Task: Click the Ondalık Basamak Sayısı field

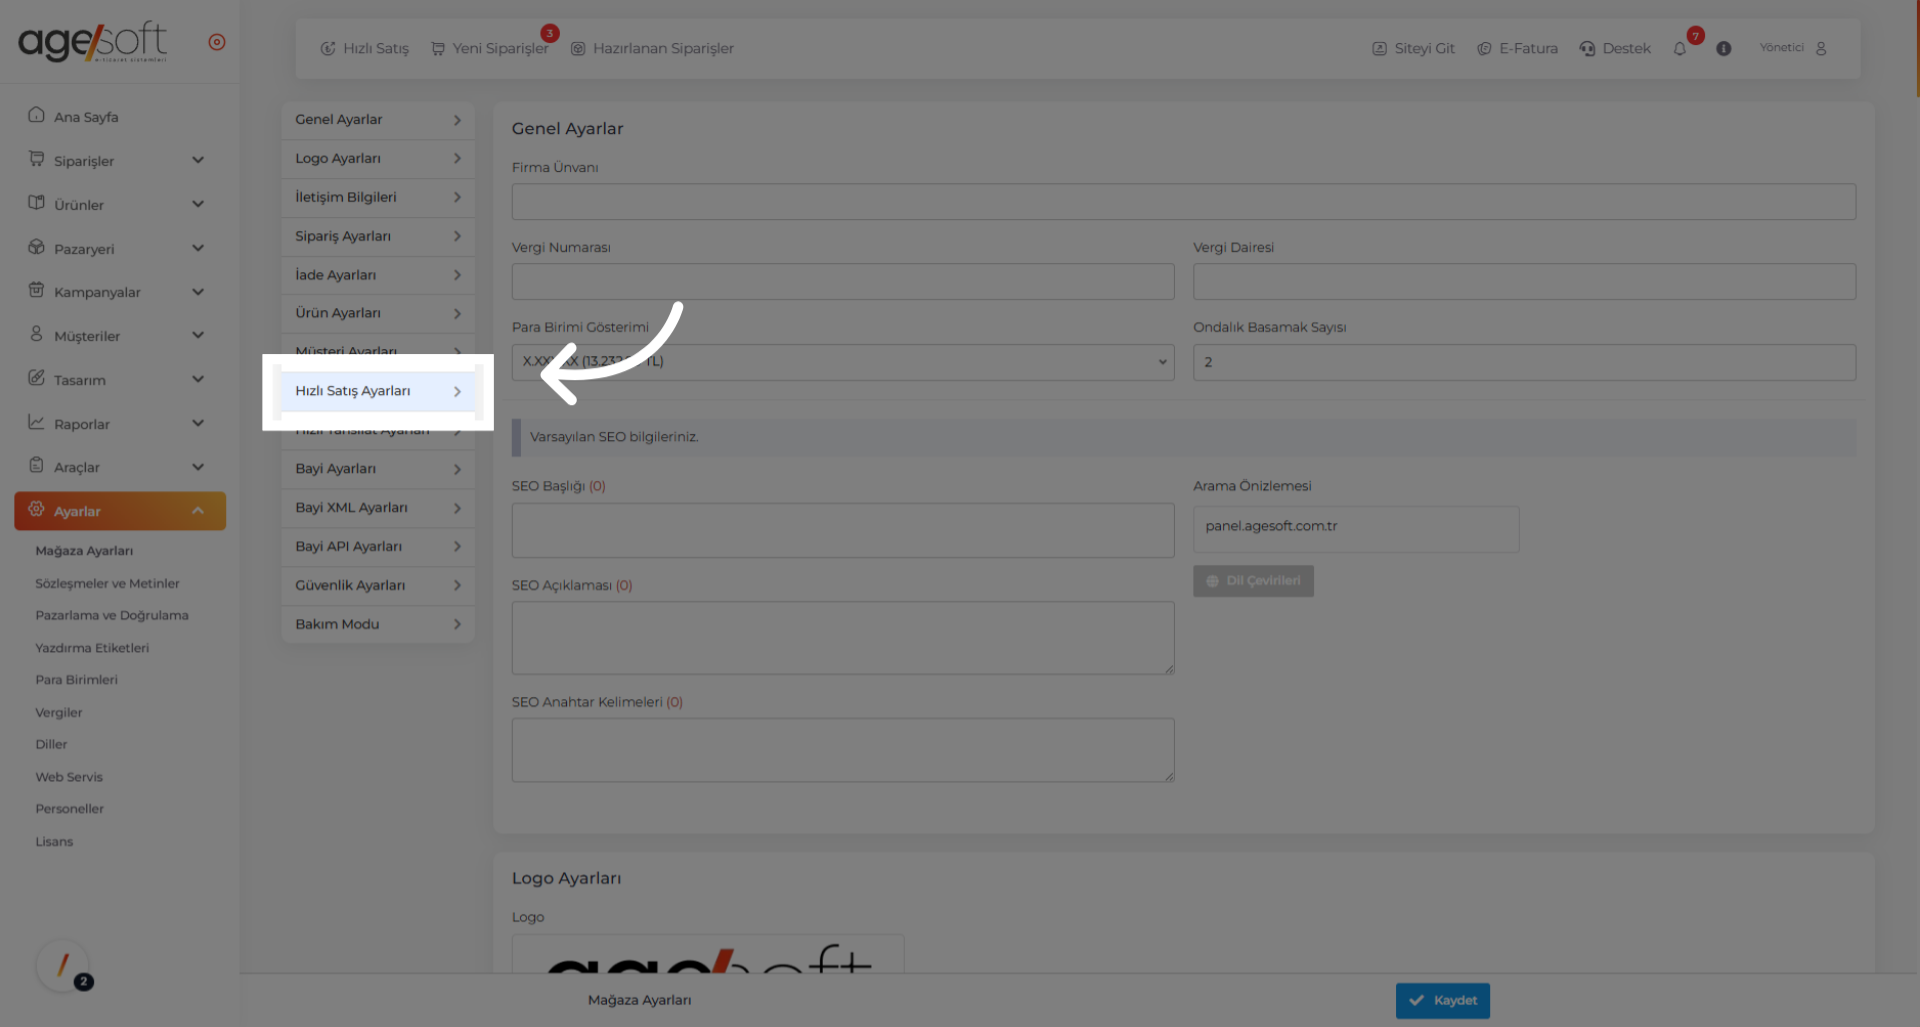Action: tap(1524, 362)
